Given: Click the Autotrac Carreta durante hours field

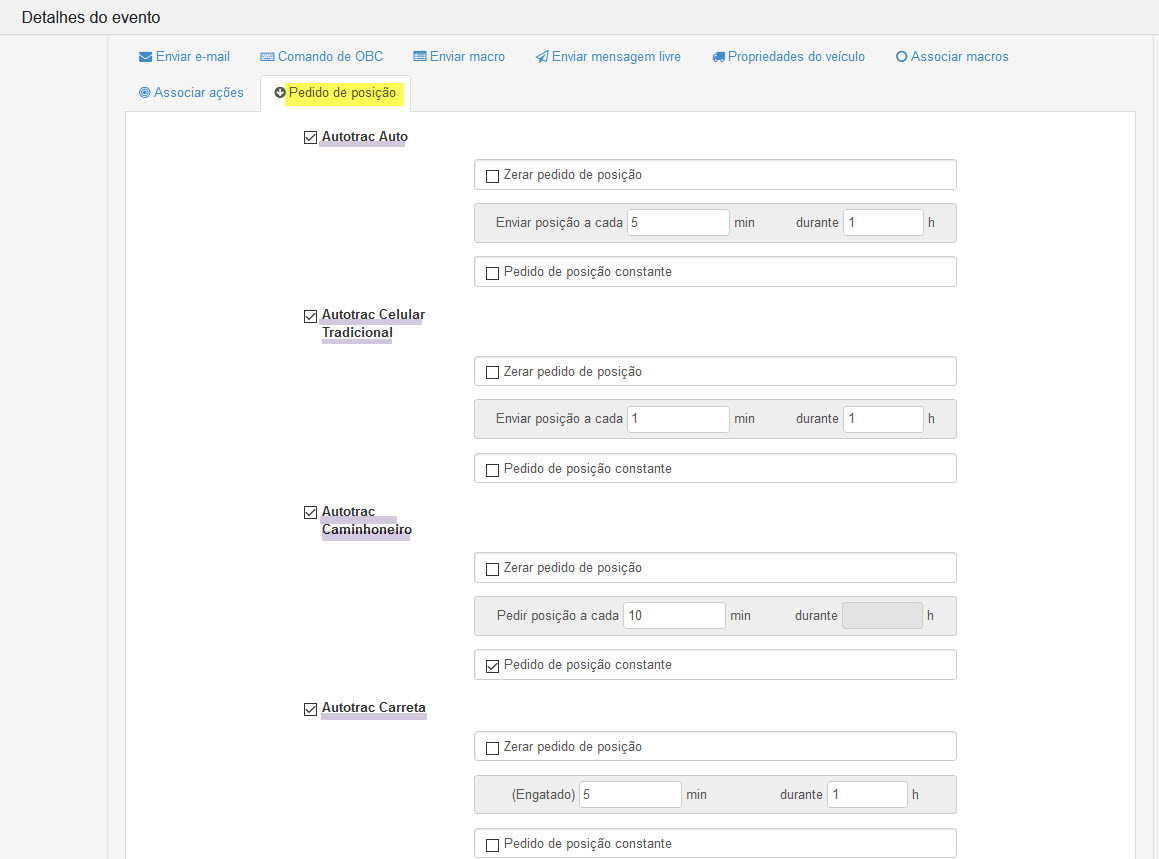Looking at the screenshot, I should pos(867,795).
